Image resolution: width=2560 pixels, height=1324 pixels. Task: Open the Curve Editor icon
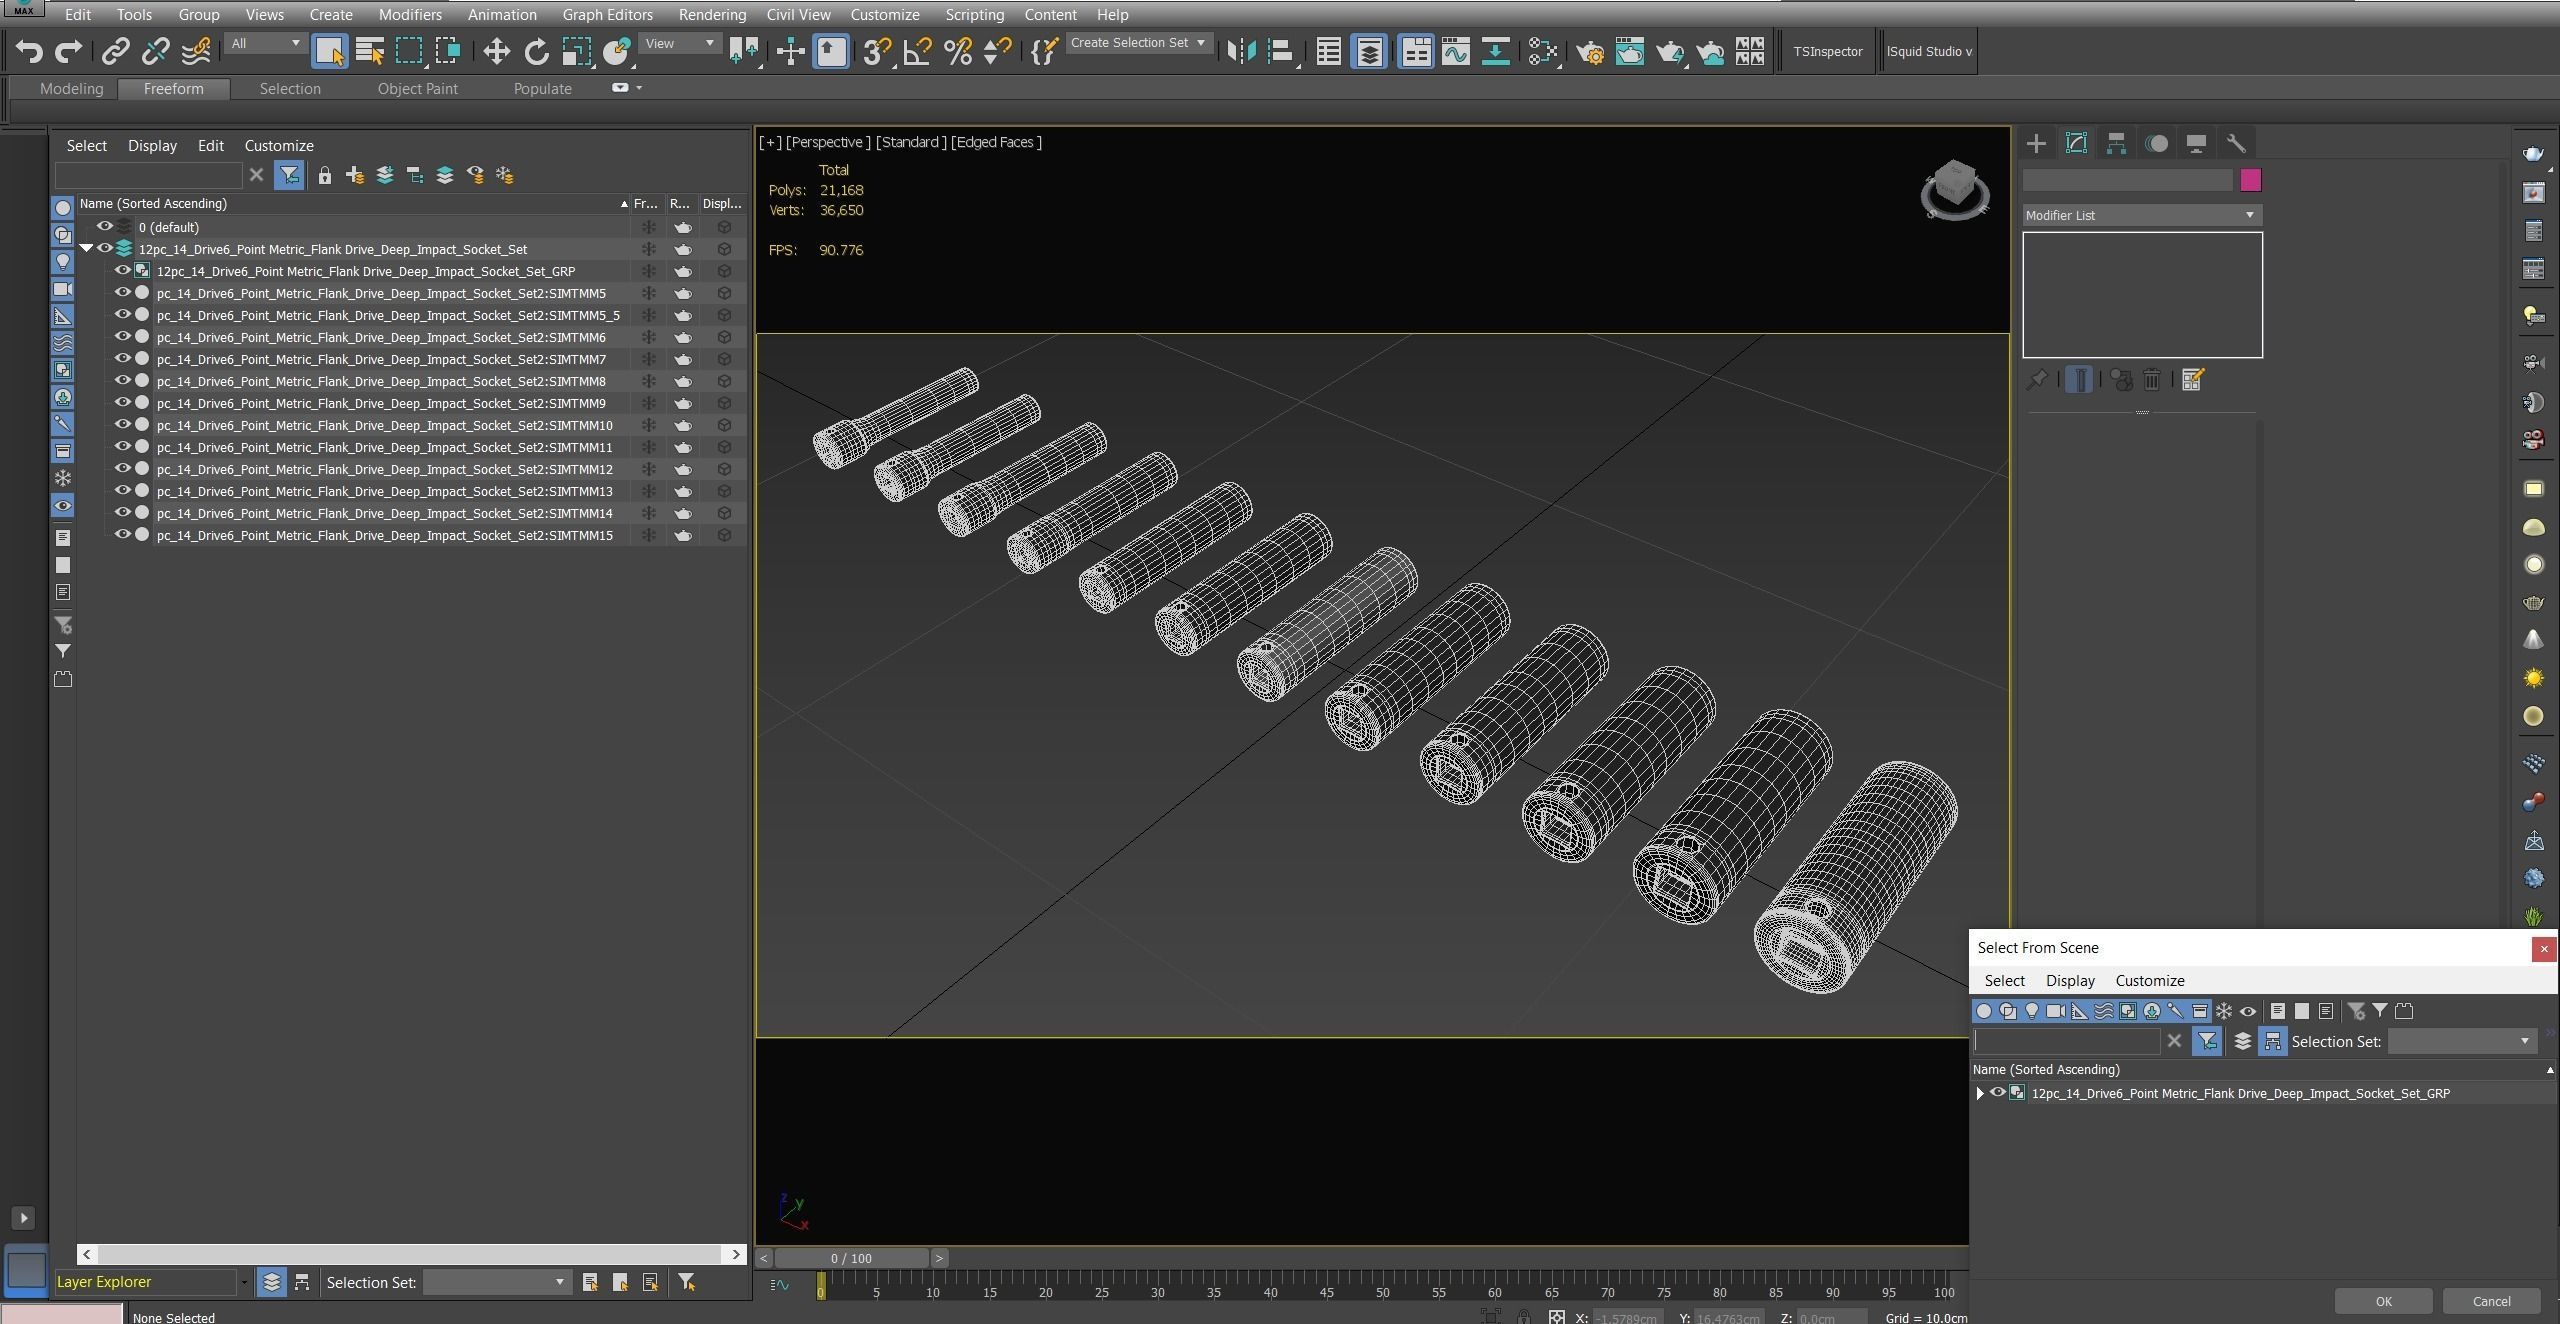coord(1456,51)
